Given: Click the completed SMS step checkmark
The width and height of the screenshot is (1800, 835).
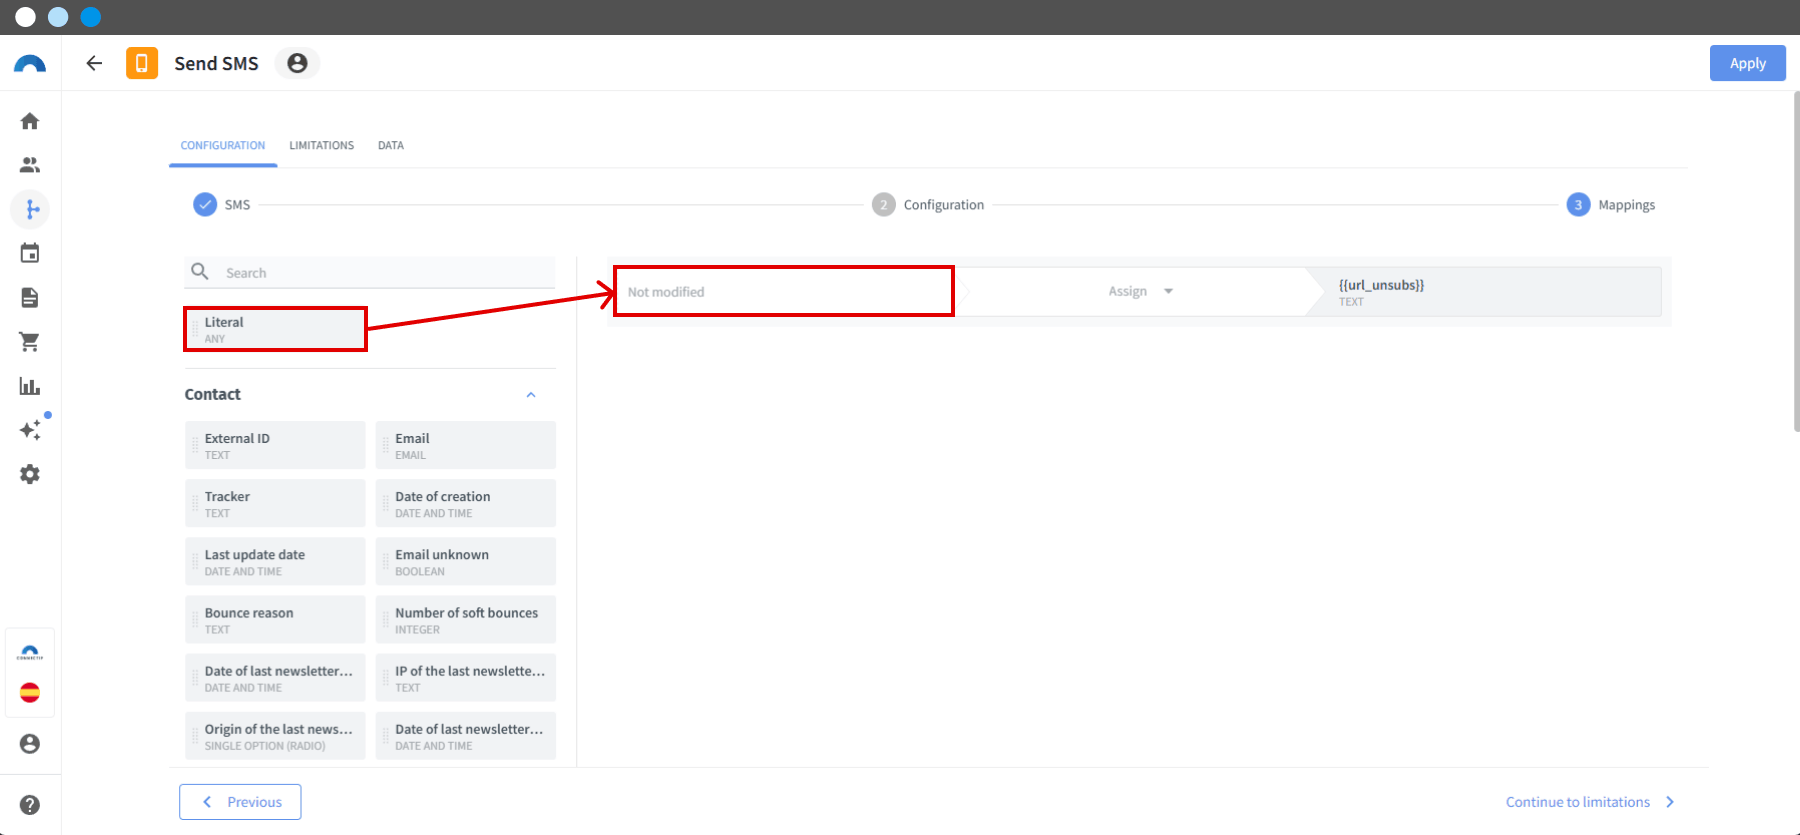Looking at the screenshot, I should [x=205, y=205].
